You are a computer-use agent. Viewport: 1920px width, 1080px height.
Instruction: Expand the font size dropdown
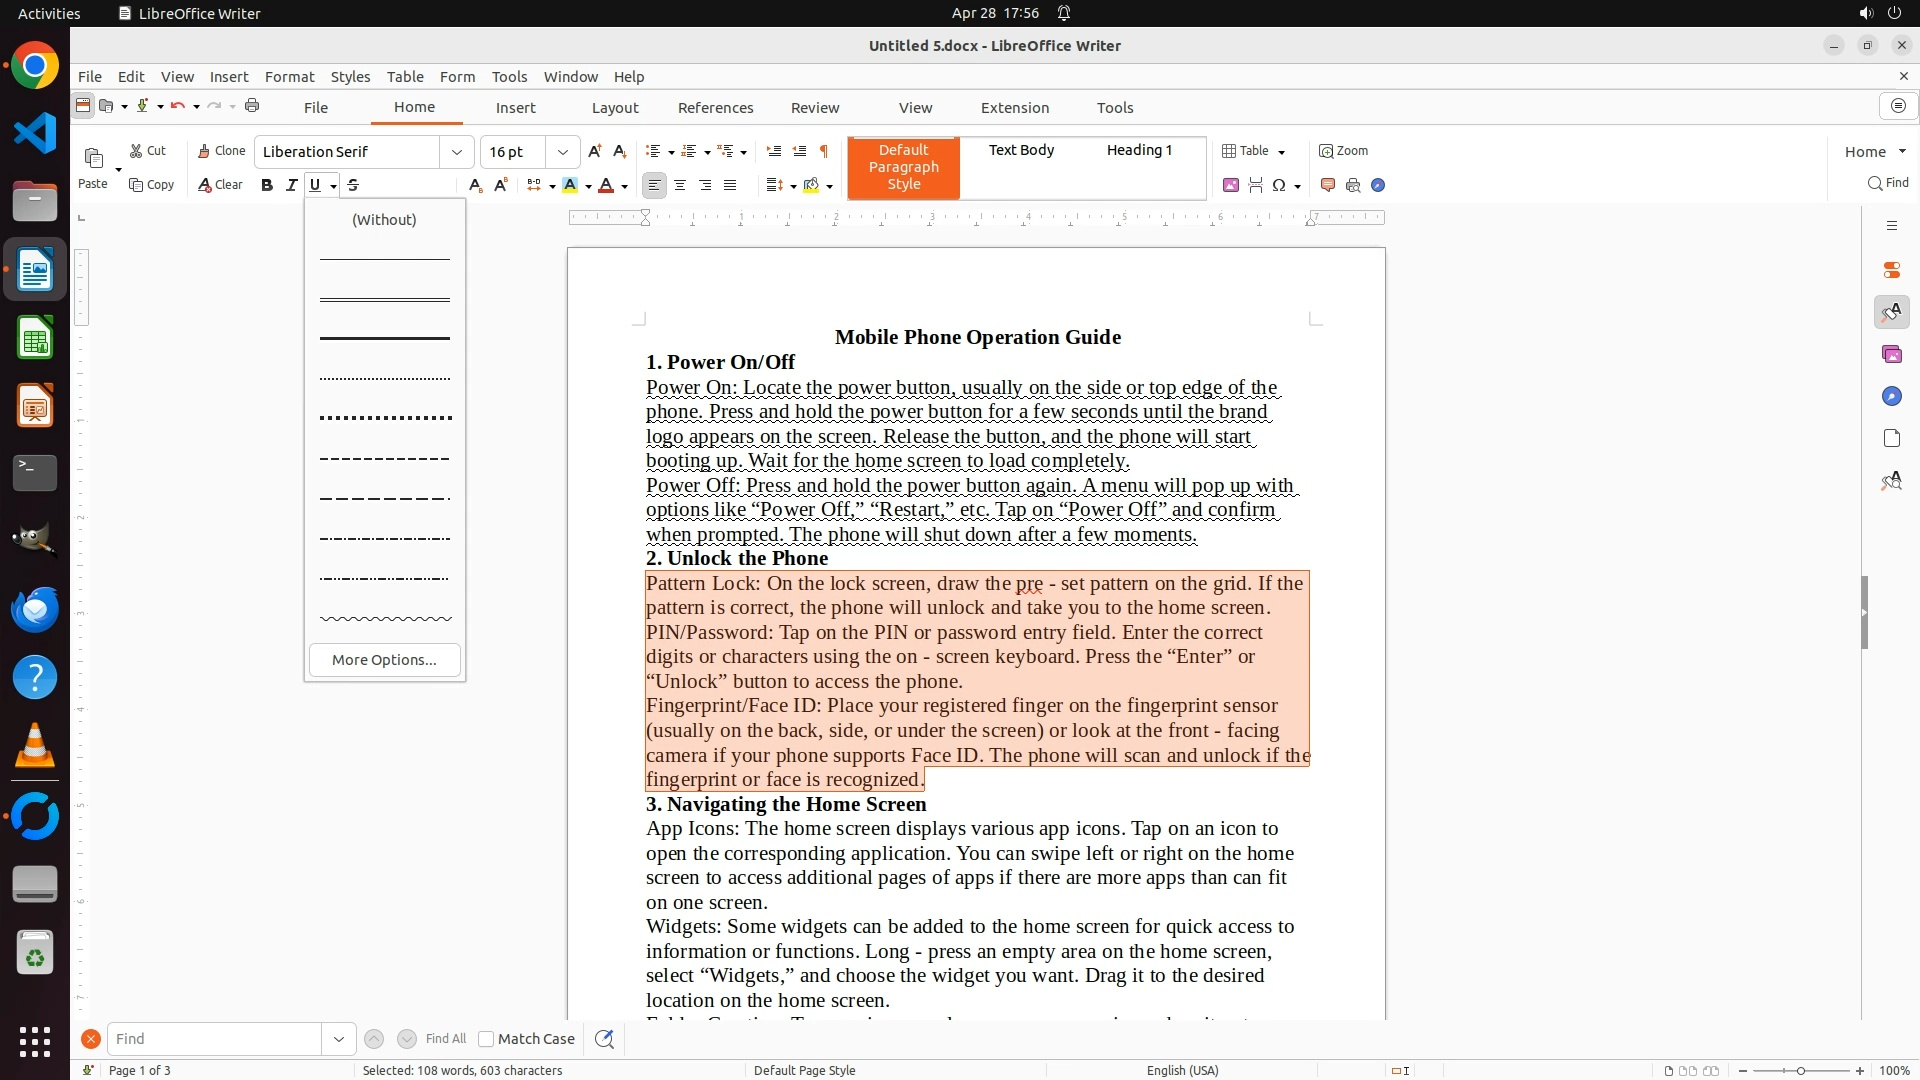pyautogui.click(x=563, y=152)
